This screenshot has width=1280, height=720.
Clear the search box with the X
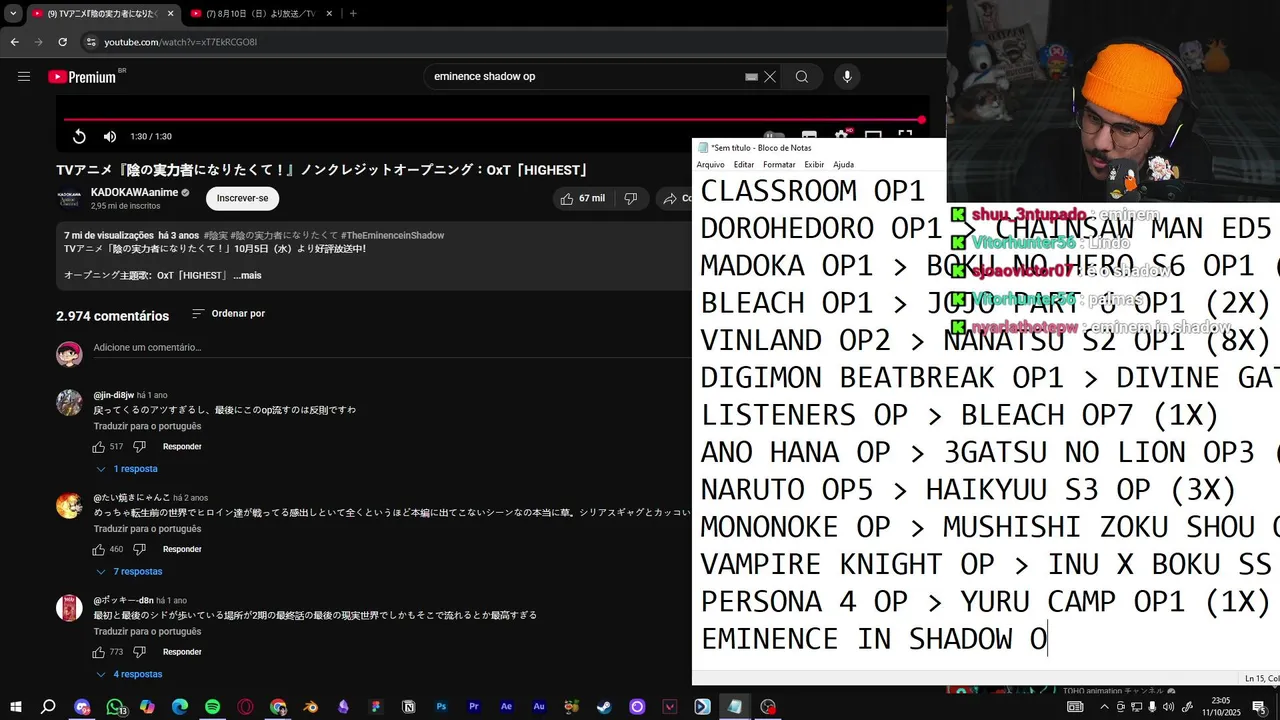click(x=770, y=77)
